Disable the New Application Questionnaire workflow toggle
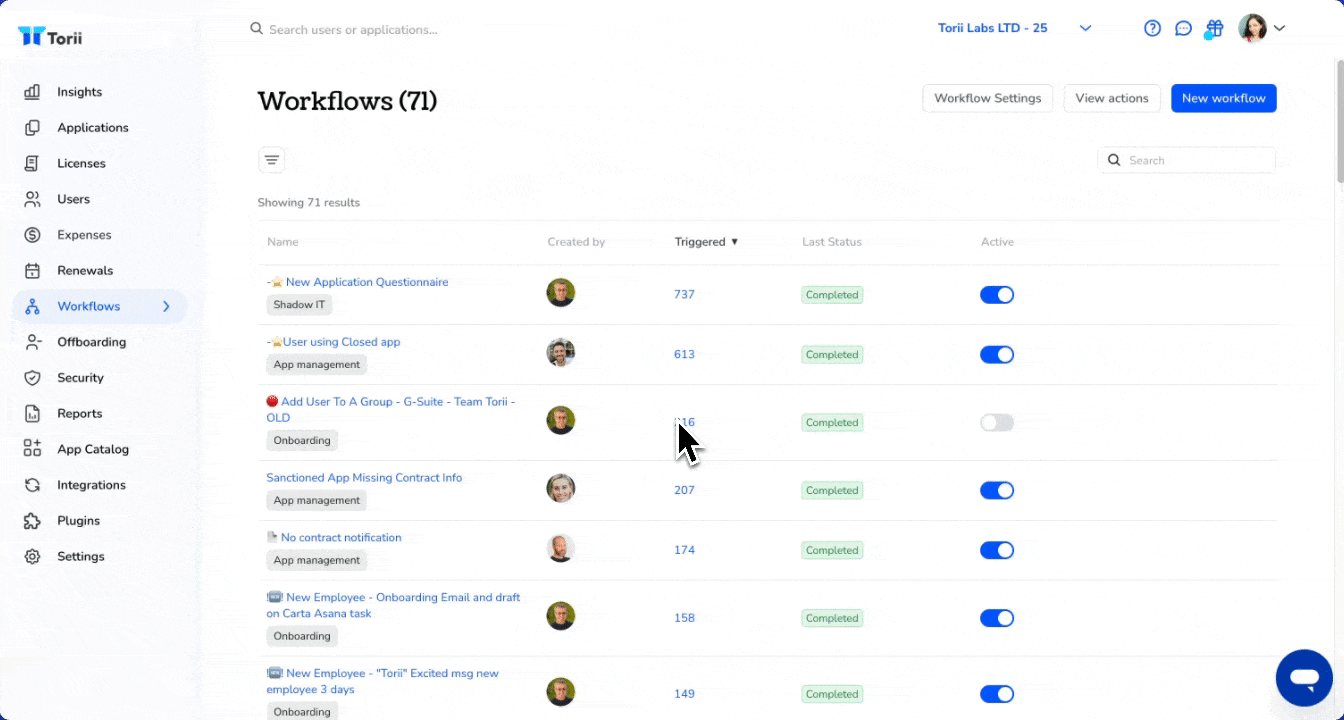The image size is (1344, 720). click(x=997, y=295)
